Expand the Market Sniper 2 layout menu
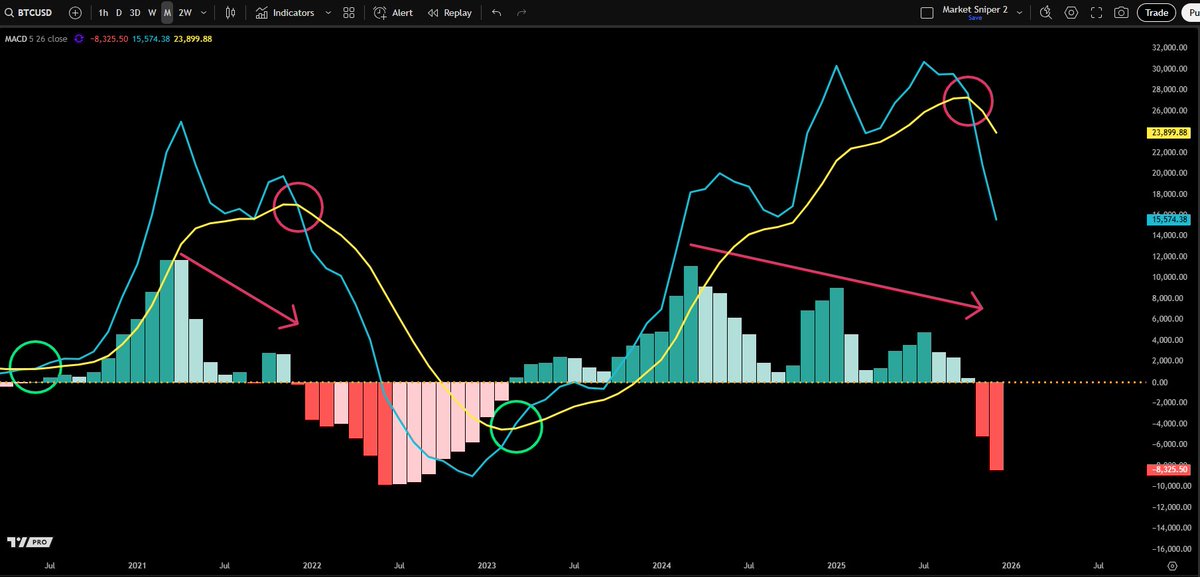 coord(1020,12)
